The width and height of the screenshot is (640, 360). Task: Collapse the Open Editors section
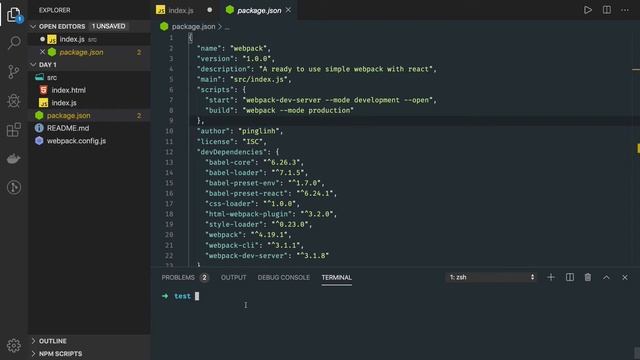[x=33, y=26]
